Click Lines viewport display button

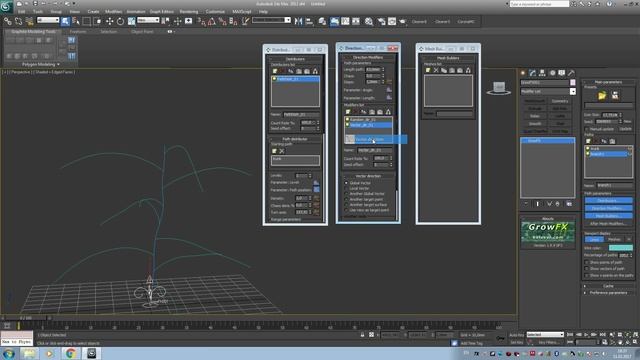click(x=594, y=240)
